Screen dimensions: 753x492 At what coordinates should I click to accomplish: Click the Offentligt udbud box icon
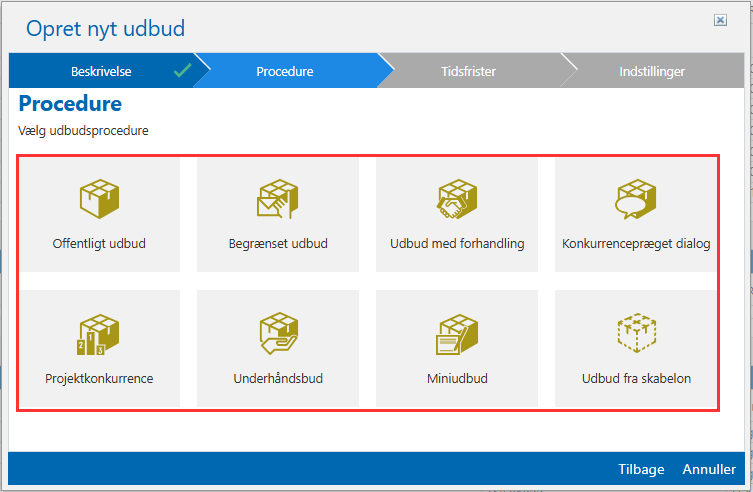pos(99,198)
